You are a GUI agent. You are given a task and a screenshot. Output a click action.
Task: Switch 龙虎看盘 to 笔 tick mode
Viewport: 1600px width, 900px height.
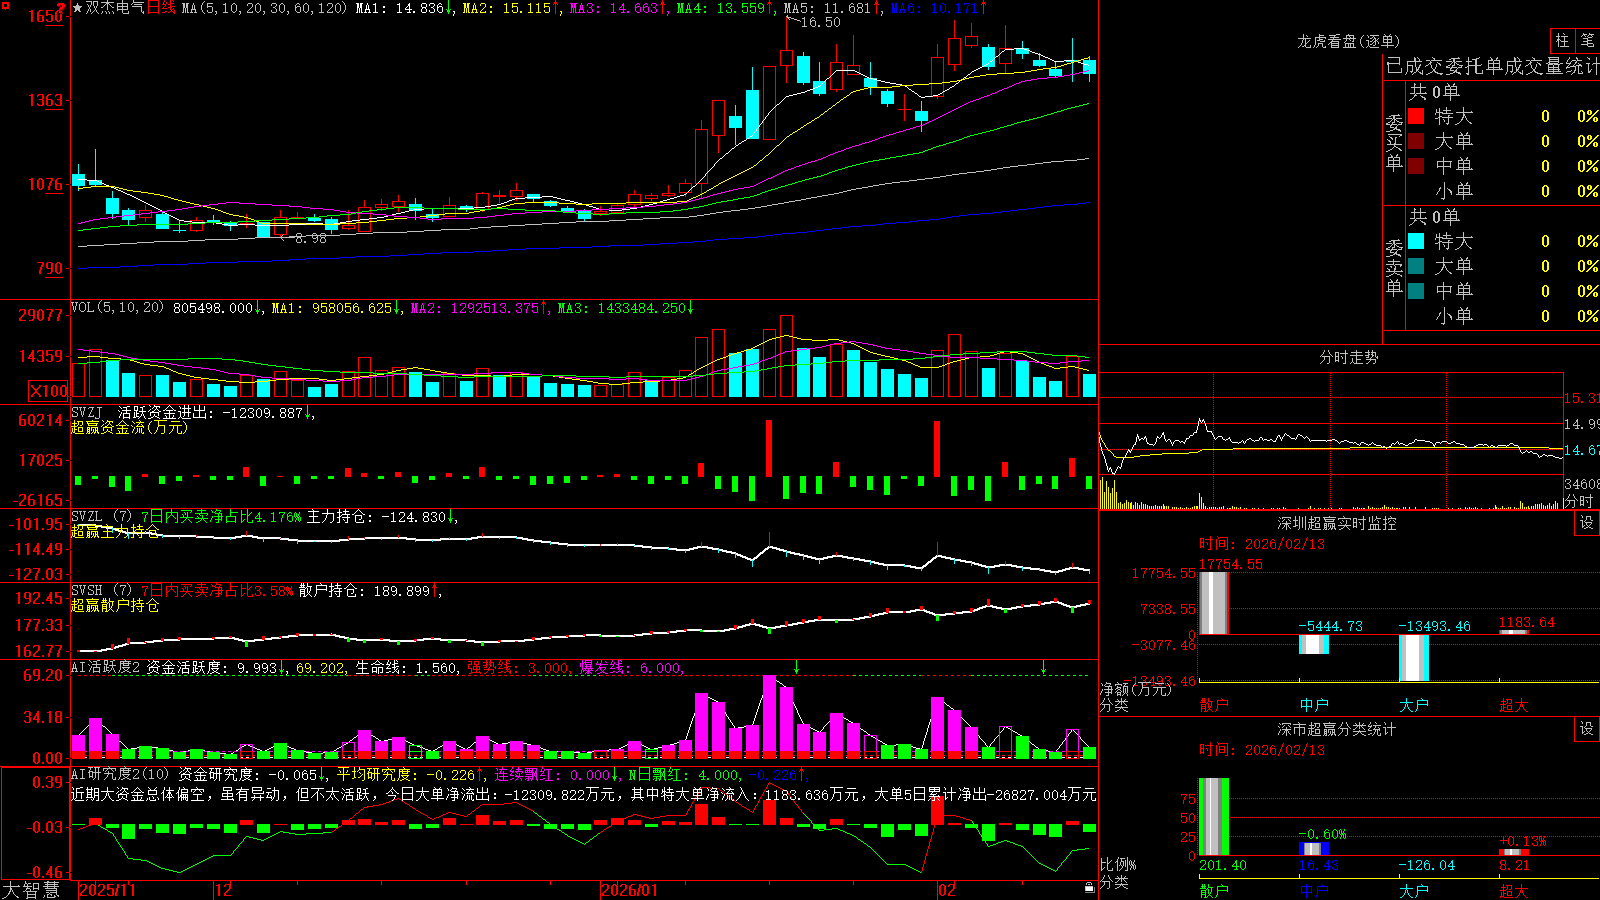[1588, 41]
